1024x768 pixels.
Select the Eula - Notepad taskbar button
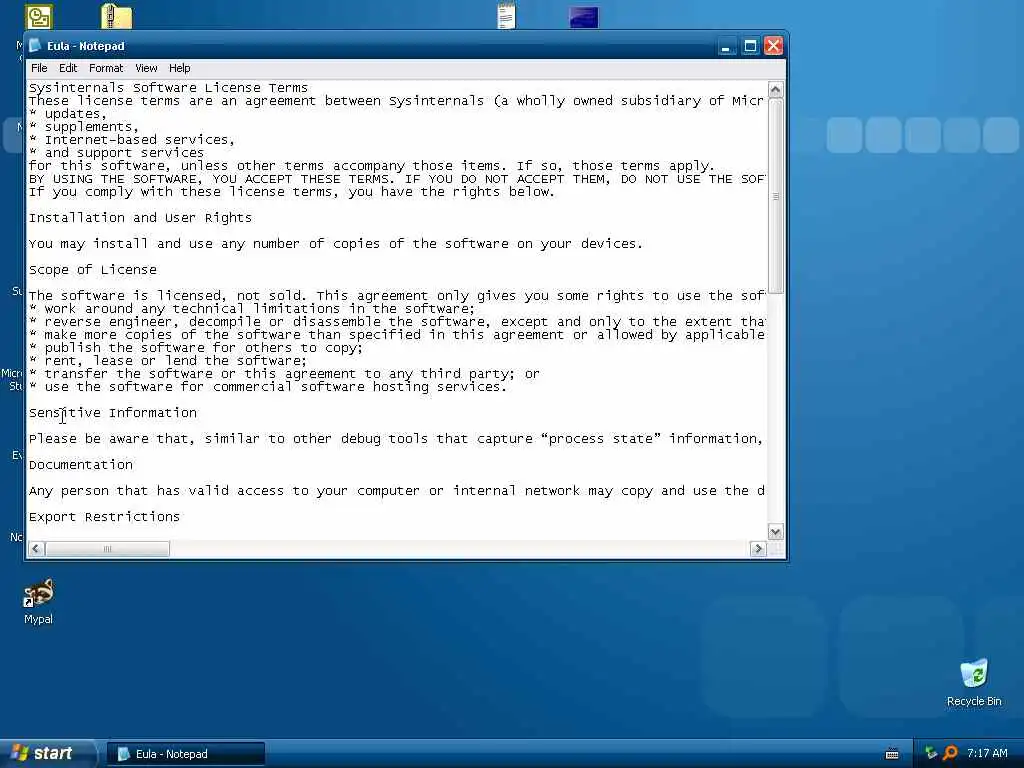(x=185, y=754)
